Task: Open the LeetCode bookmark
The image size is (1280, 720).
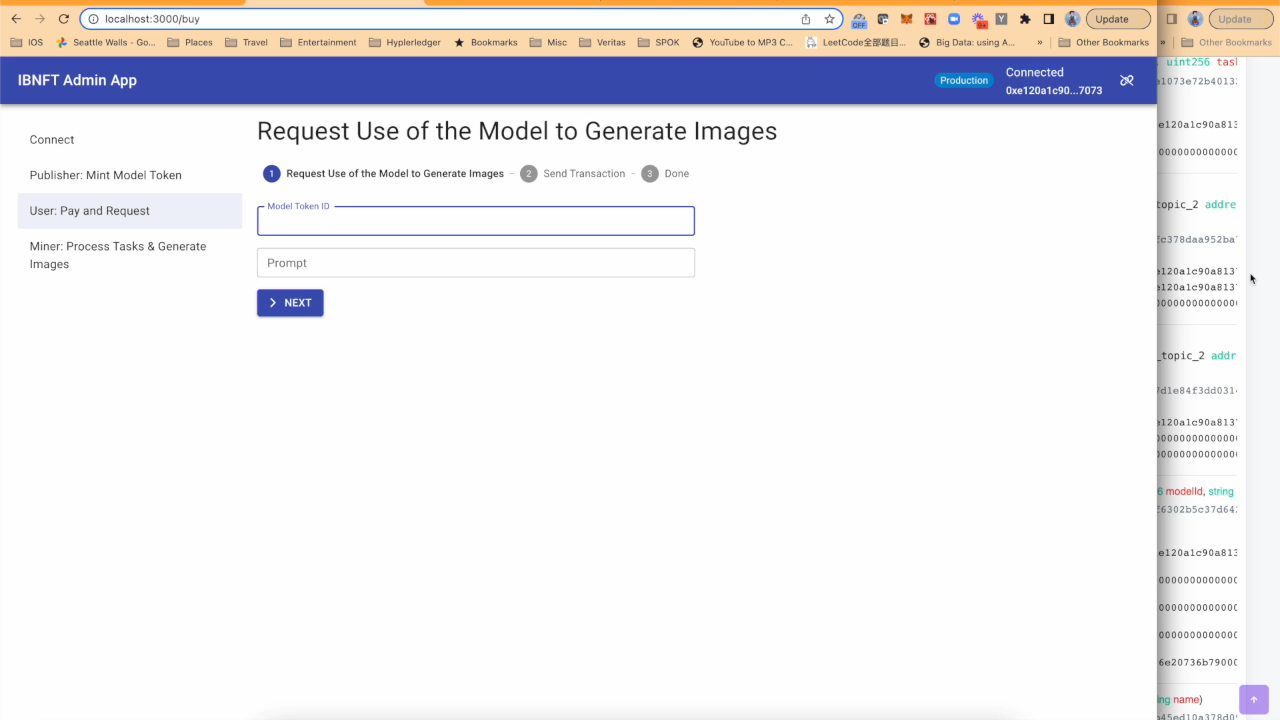Action: click(856, 42)
